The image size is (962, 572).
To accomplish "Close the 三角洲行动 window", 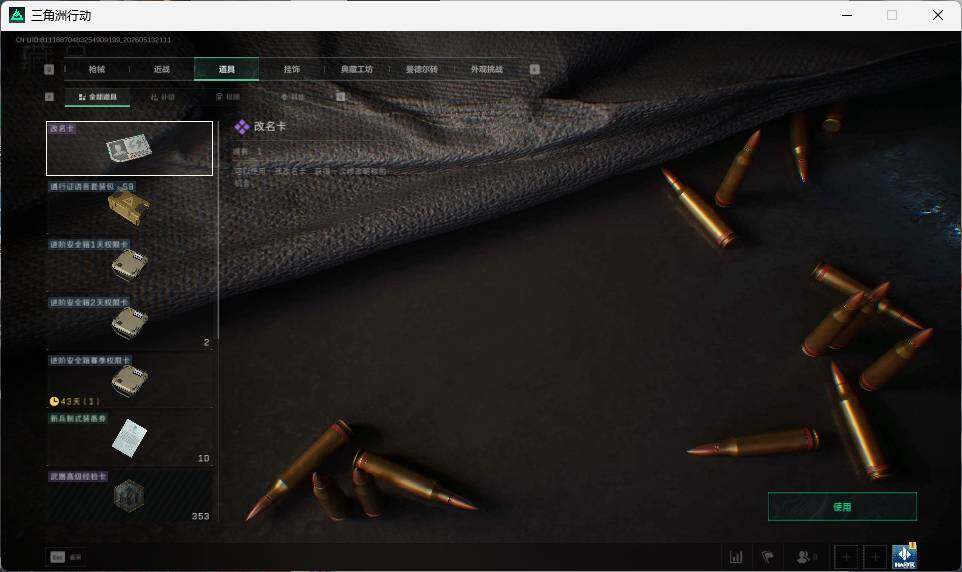I will click(x=937, y=15).
